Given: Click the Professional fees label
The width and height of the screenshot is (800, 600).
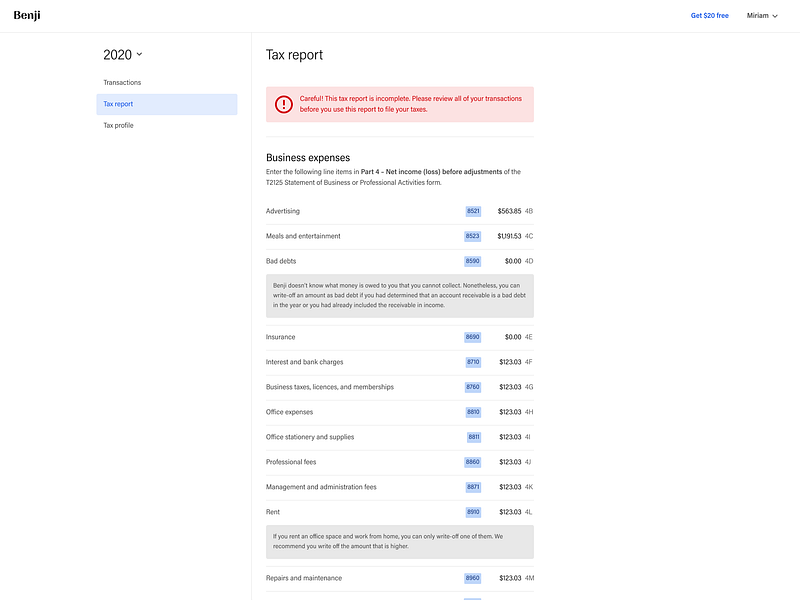Looking at the screenshot, I should (x=291, y=462).
